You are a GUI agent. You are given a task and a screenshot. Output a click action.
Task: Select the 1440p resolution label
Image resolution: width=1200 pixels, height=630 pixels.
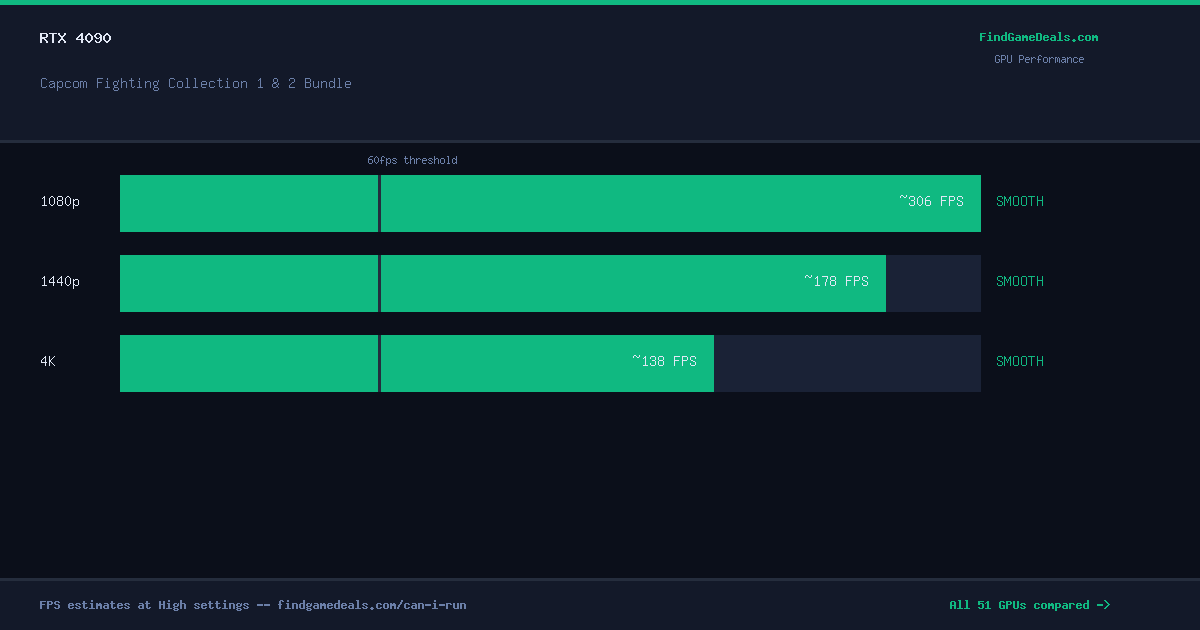point(60,281)
